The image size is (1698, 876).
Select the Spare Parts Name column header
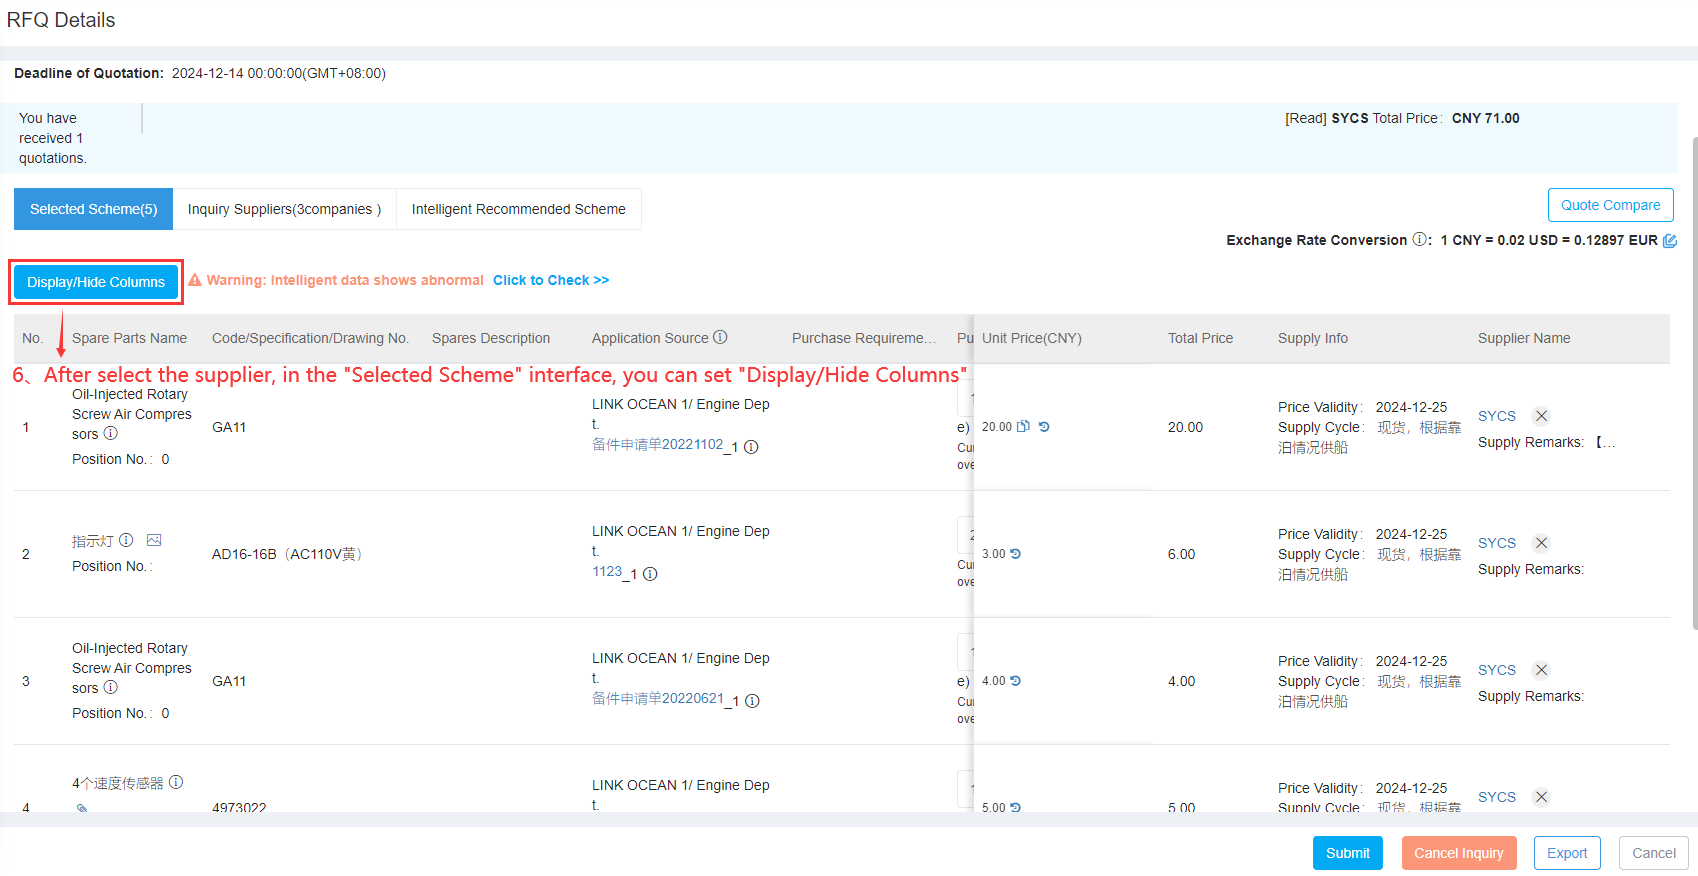click(129, 338)
